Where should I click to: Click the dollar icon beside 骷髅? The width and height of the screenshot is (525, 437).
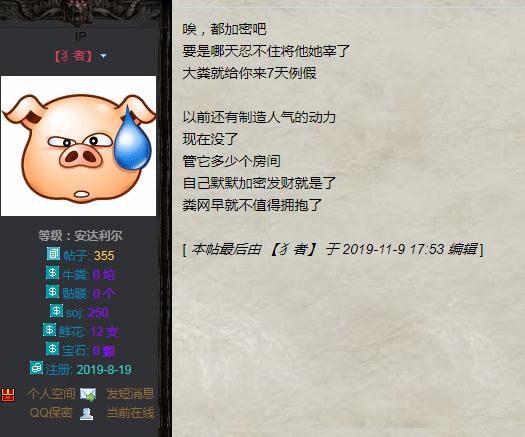(53, 292)
